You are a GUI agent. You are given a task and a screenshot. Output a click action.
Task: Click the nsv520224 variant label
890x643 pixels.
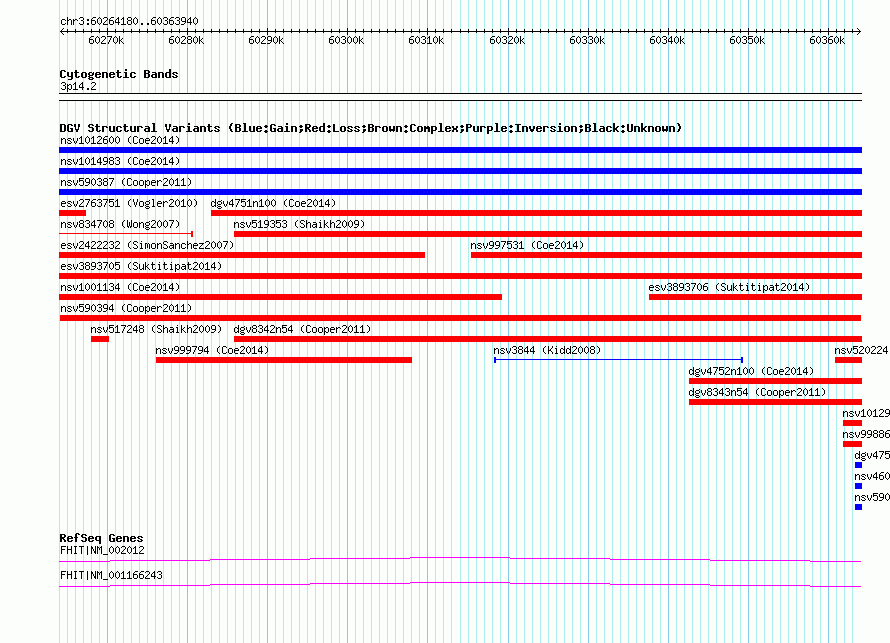[x=861, y=350]
